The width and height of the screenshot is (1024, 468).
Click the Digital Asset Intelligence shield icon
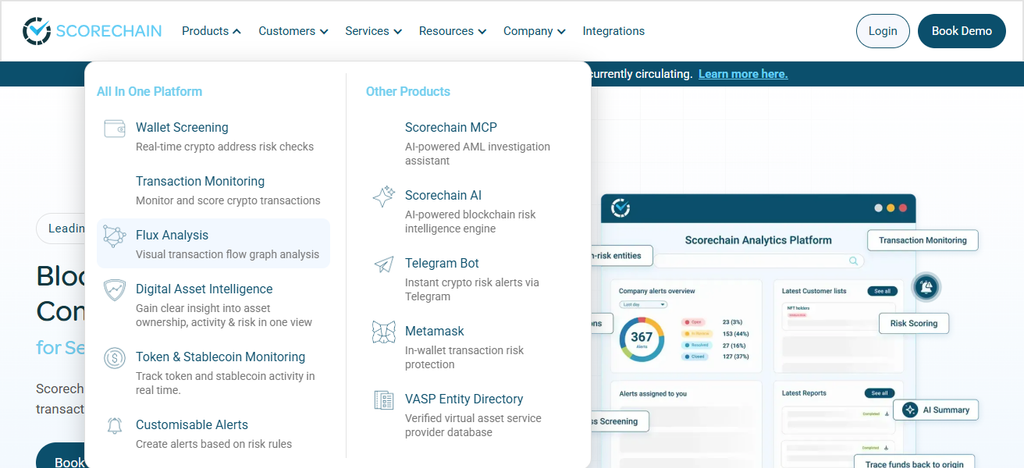(x=115, y=290)
